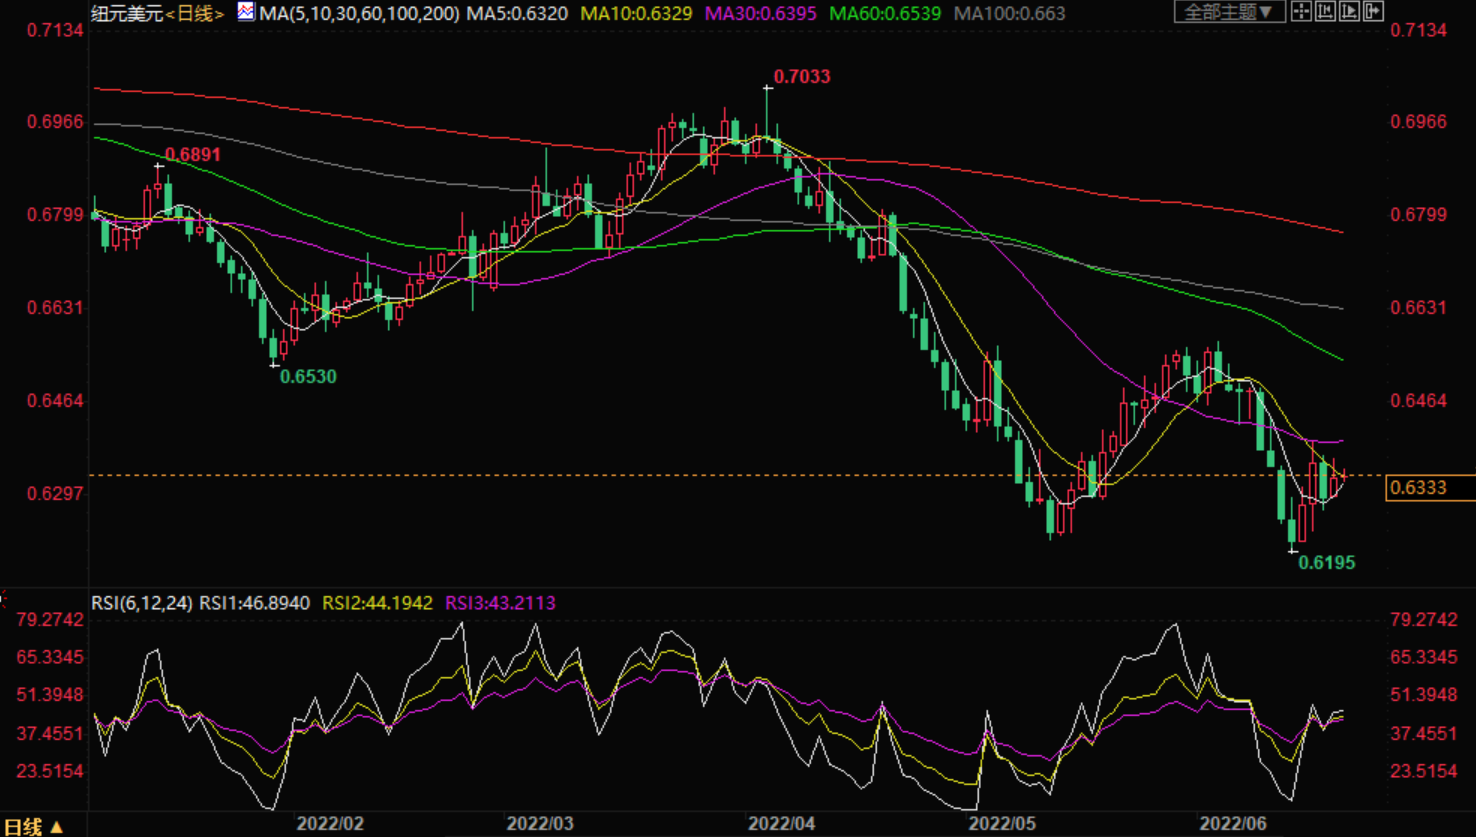Click the magenta MA30:0.6395 legend entry

point(760,14)
